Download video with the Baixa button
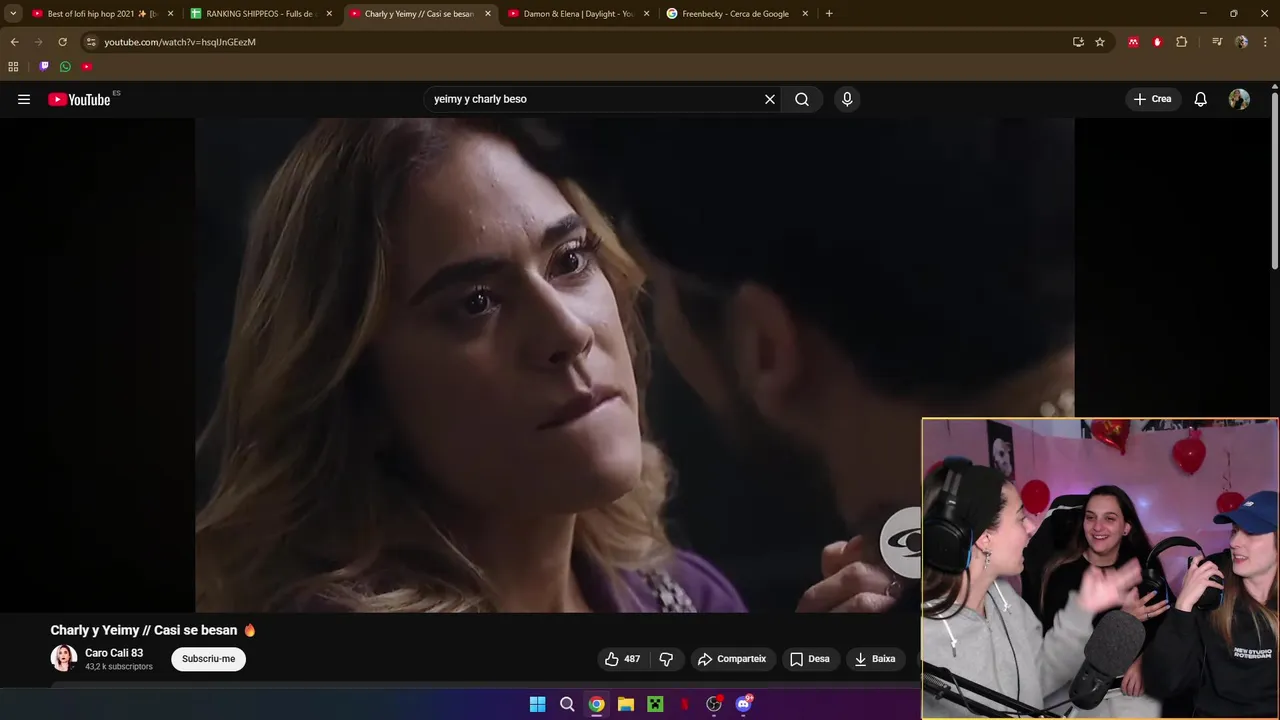1280x720 pixels. tap(874, 659)
